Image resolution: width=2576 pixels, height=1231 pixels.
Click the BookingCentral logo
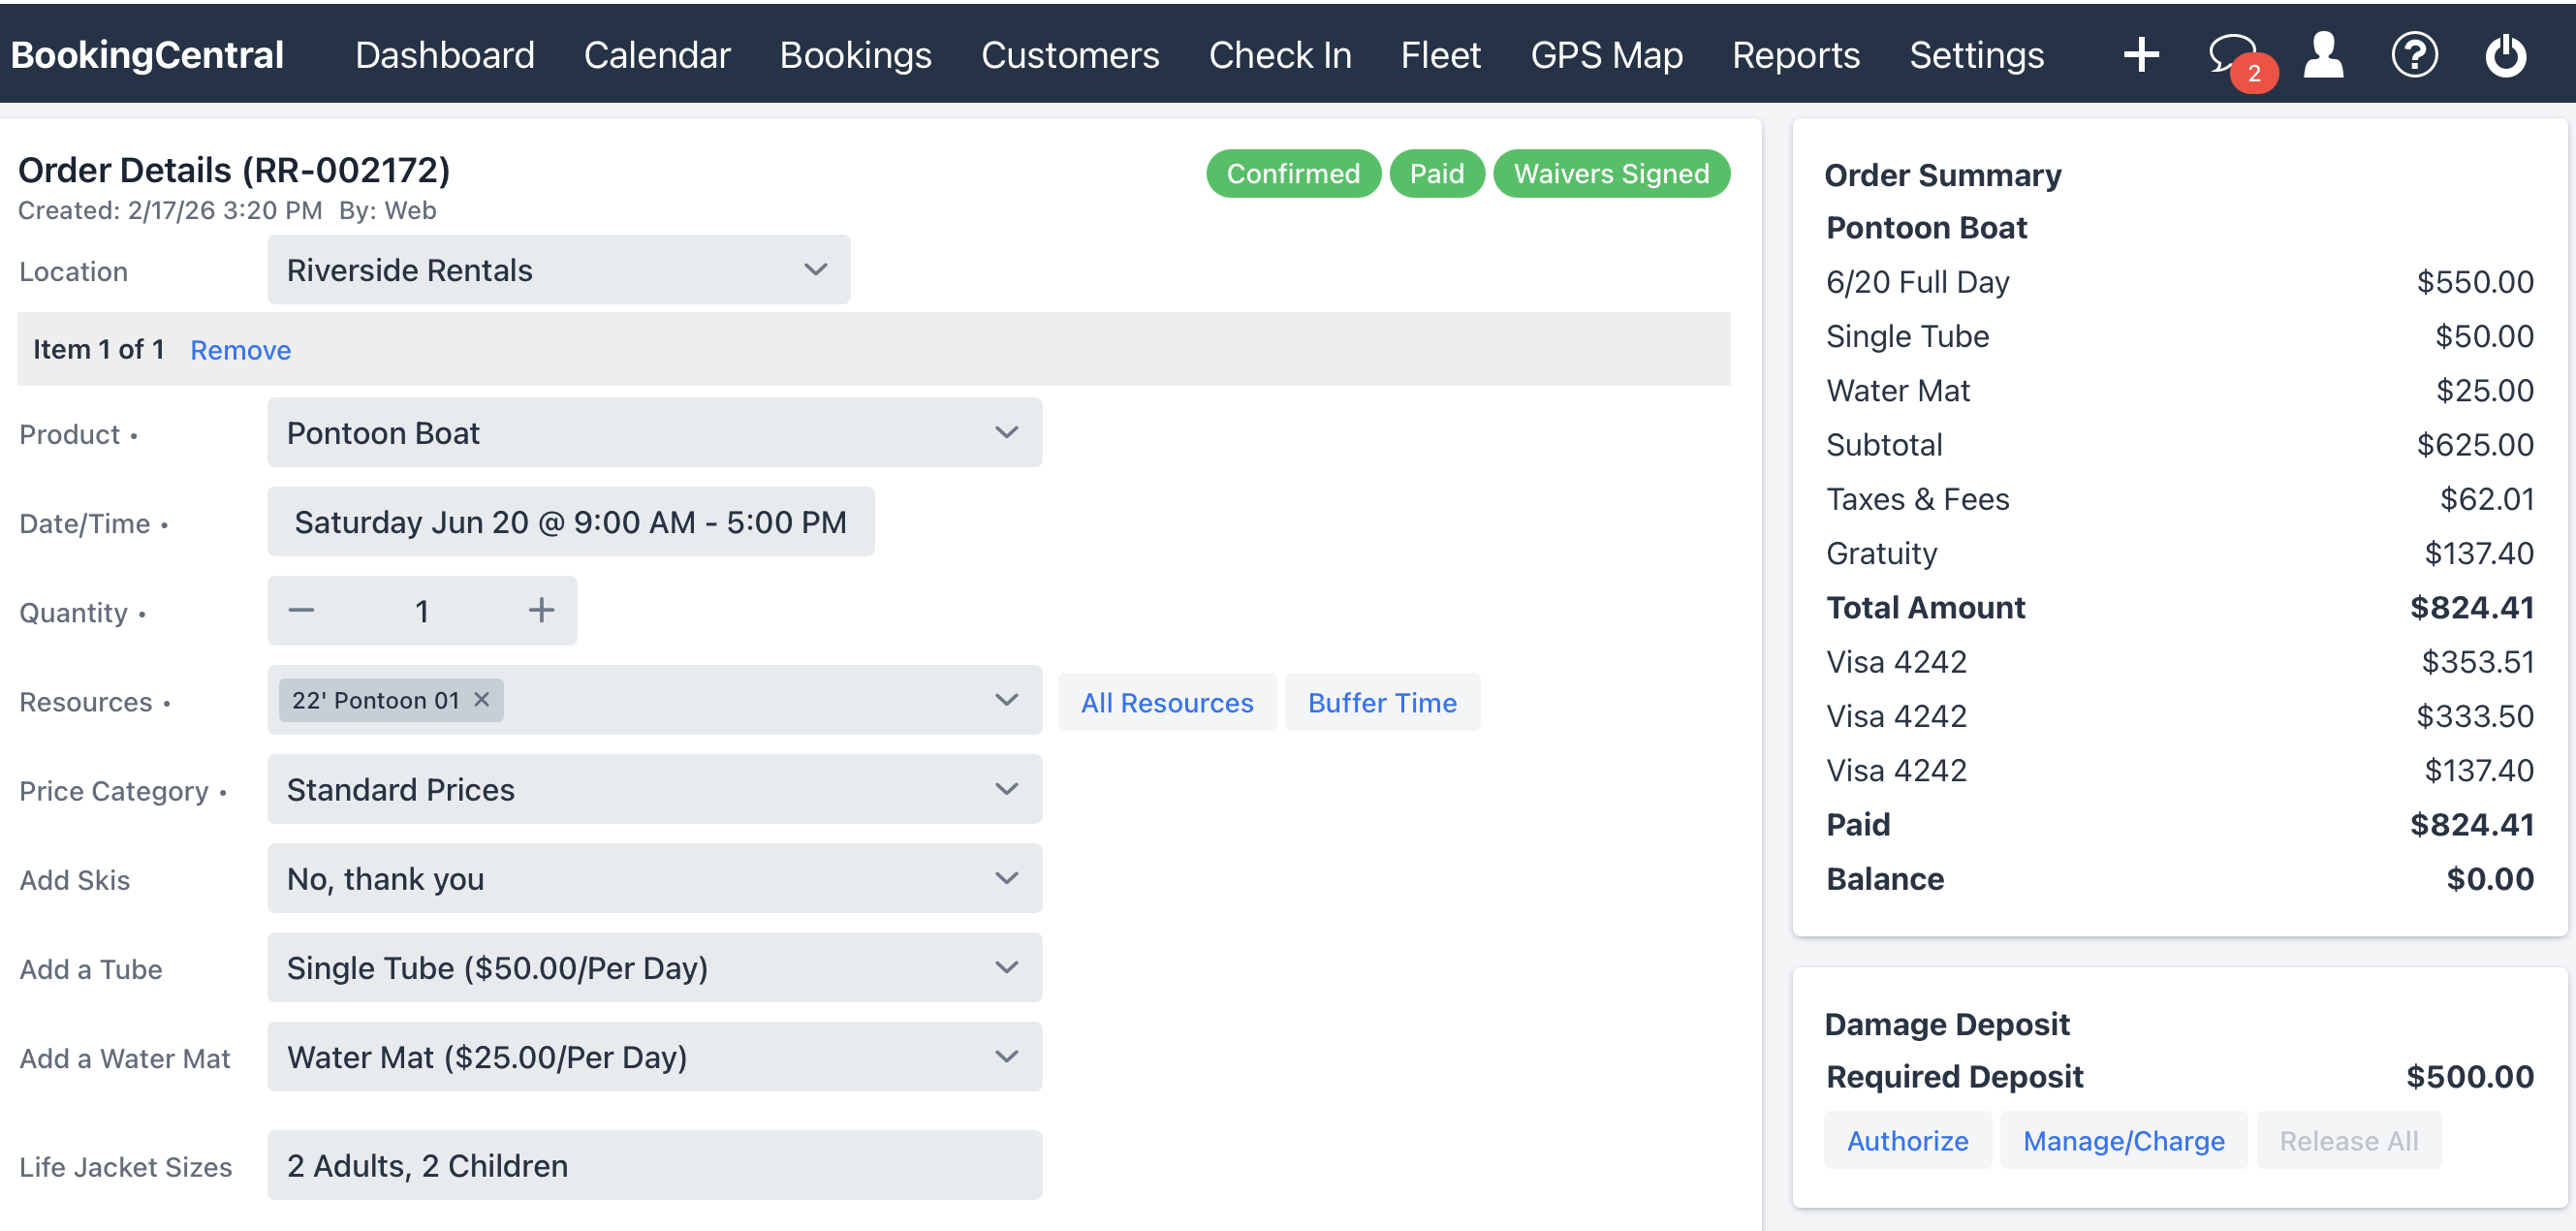click(x=148, y=55)
